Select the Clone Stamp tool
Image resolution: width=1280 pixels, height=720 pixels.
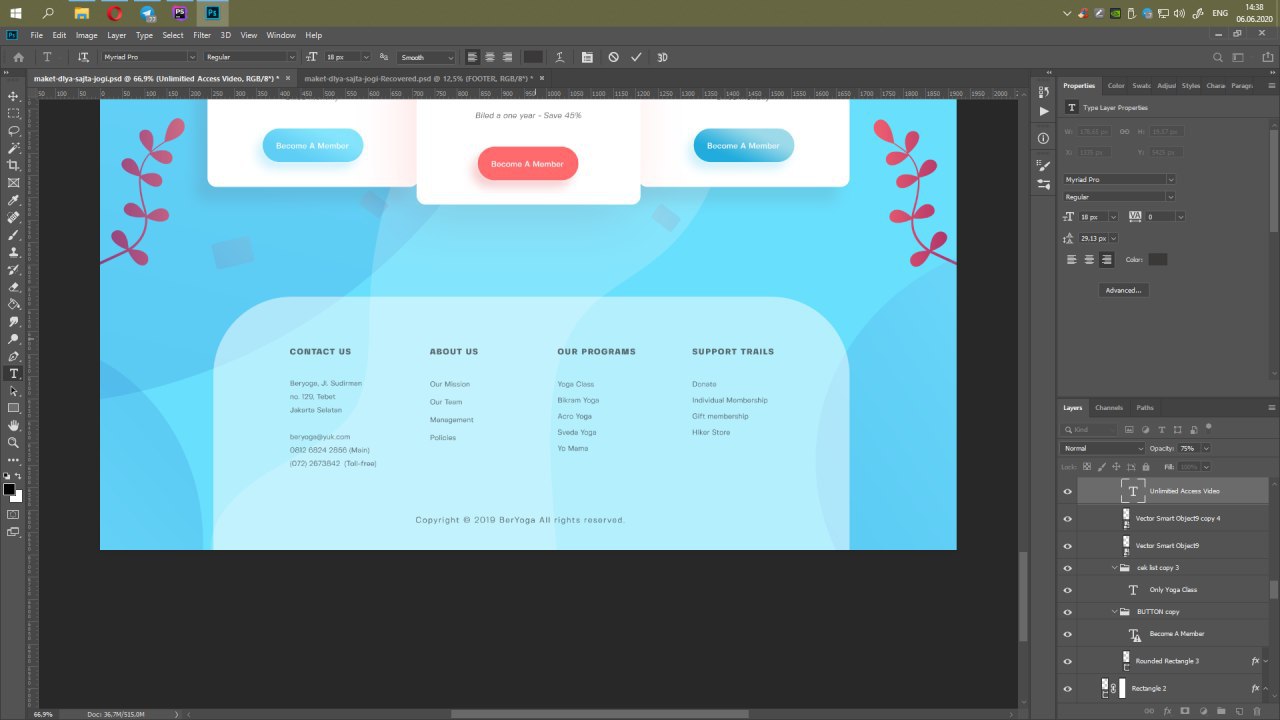click(x=14, y=252)
